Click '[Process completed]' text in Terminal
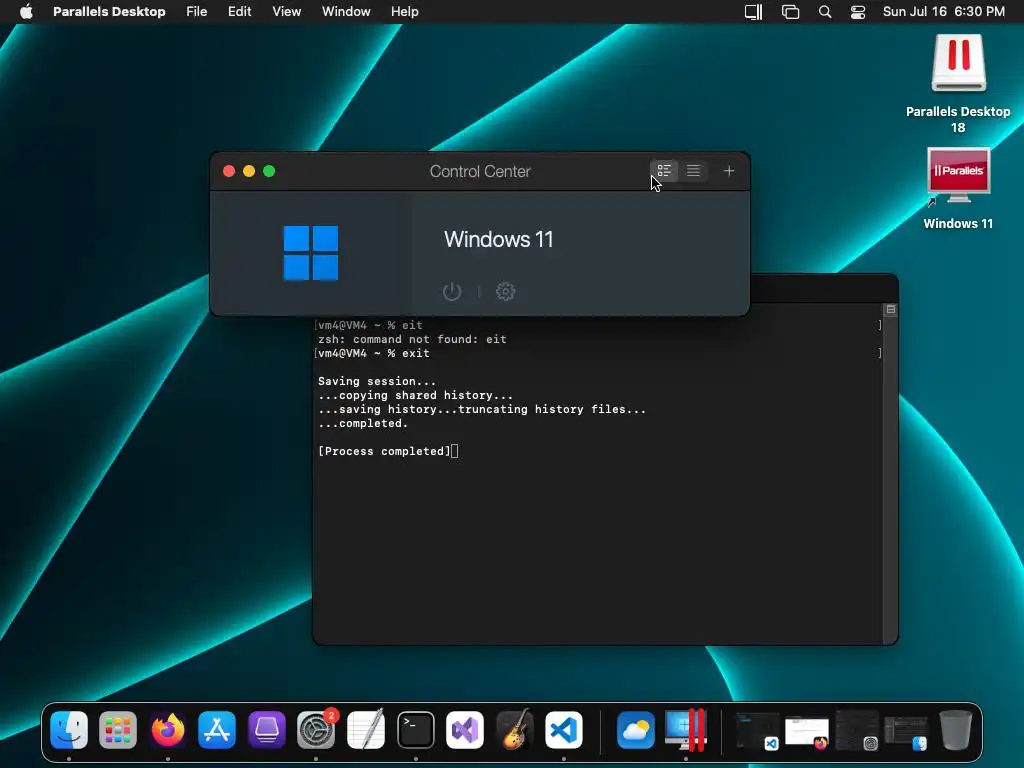 [x=384, y=451]
